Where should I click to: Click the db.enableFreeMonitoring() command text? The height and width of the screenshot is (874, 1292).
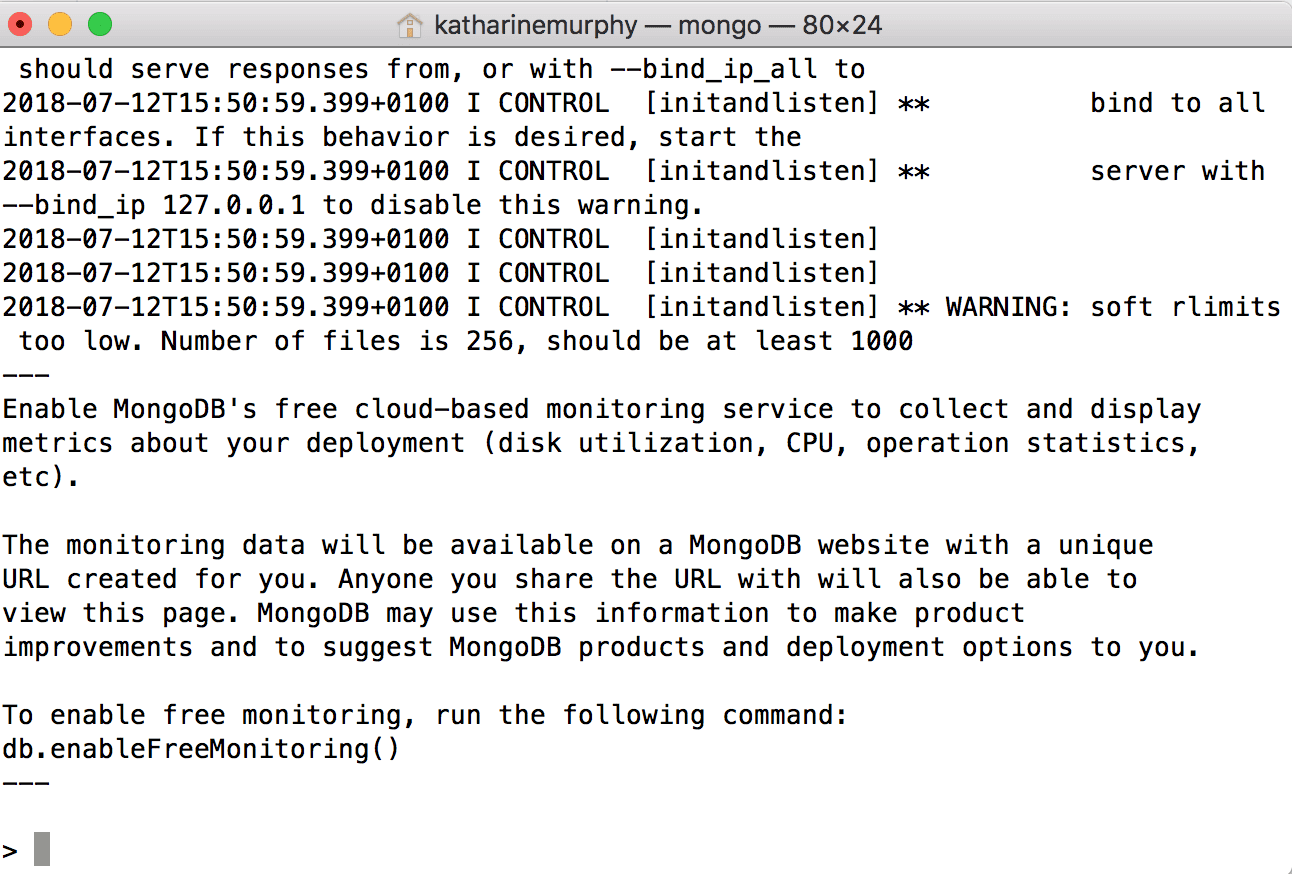click(201, 749)
